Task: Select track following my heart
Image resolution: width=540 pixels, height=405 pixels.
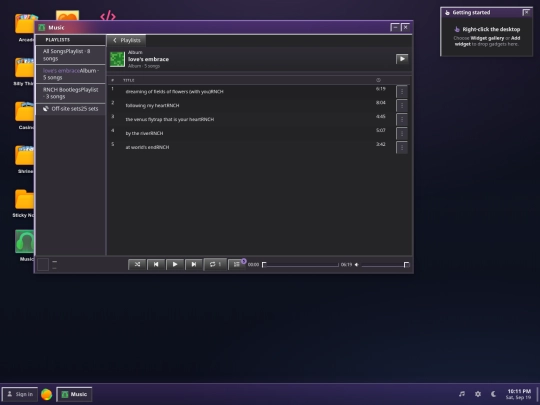Action: point(251,105)
